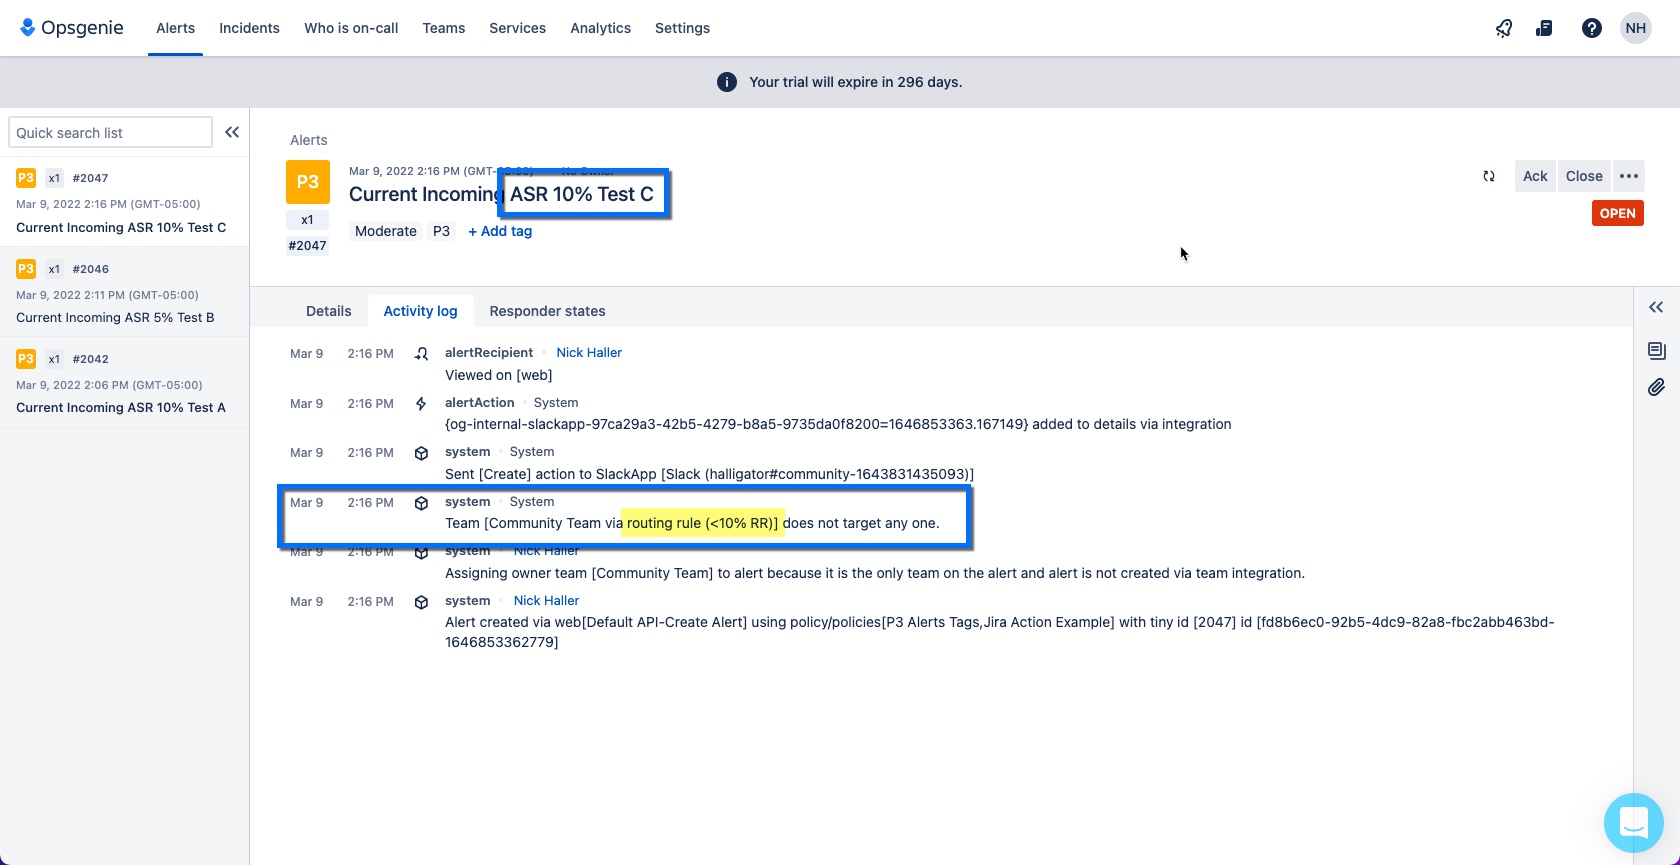This screenshot has width=1680, height=865.
Task: Open the notes icon in right sidebar
Action: pyautogui.click(x=1657, y=350)
